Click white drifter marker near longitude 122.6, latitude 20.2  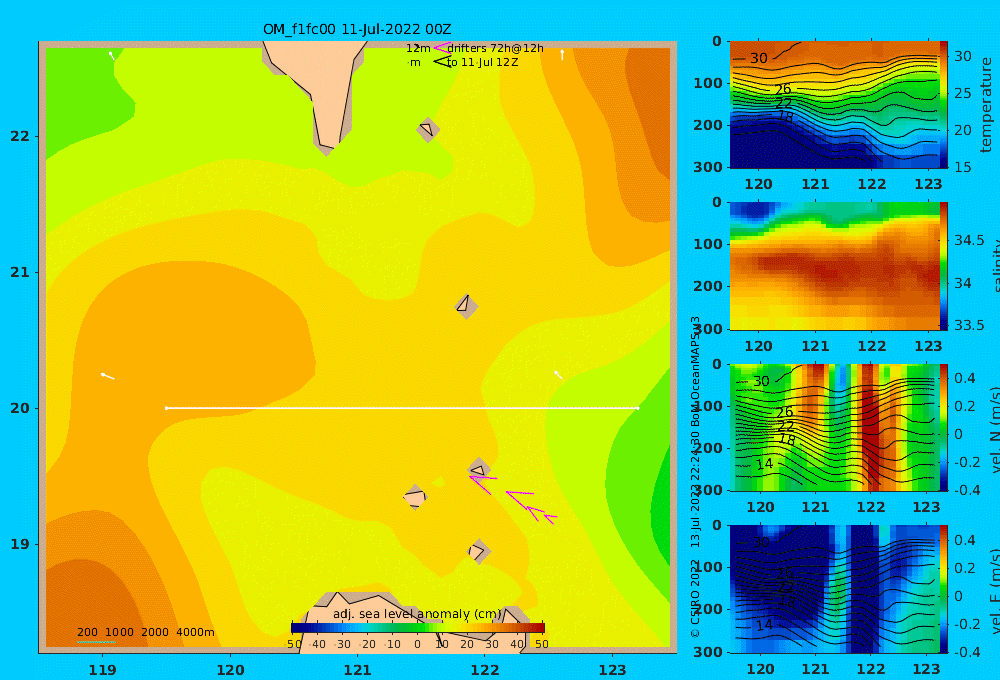559,375
